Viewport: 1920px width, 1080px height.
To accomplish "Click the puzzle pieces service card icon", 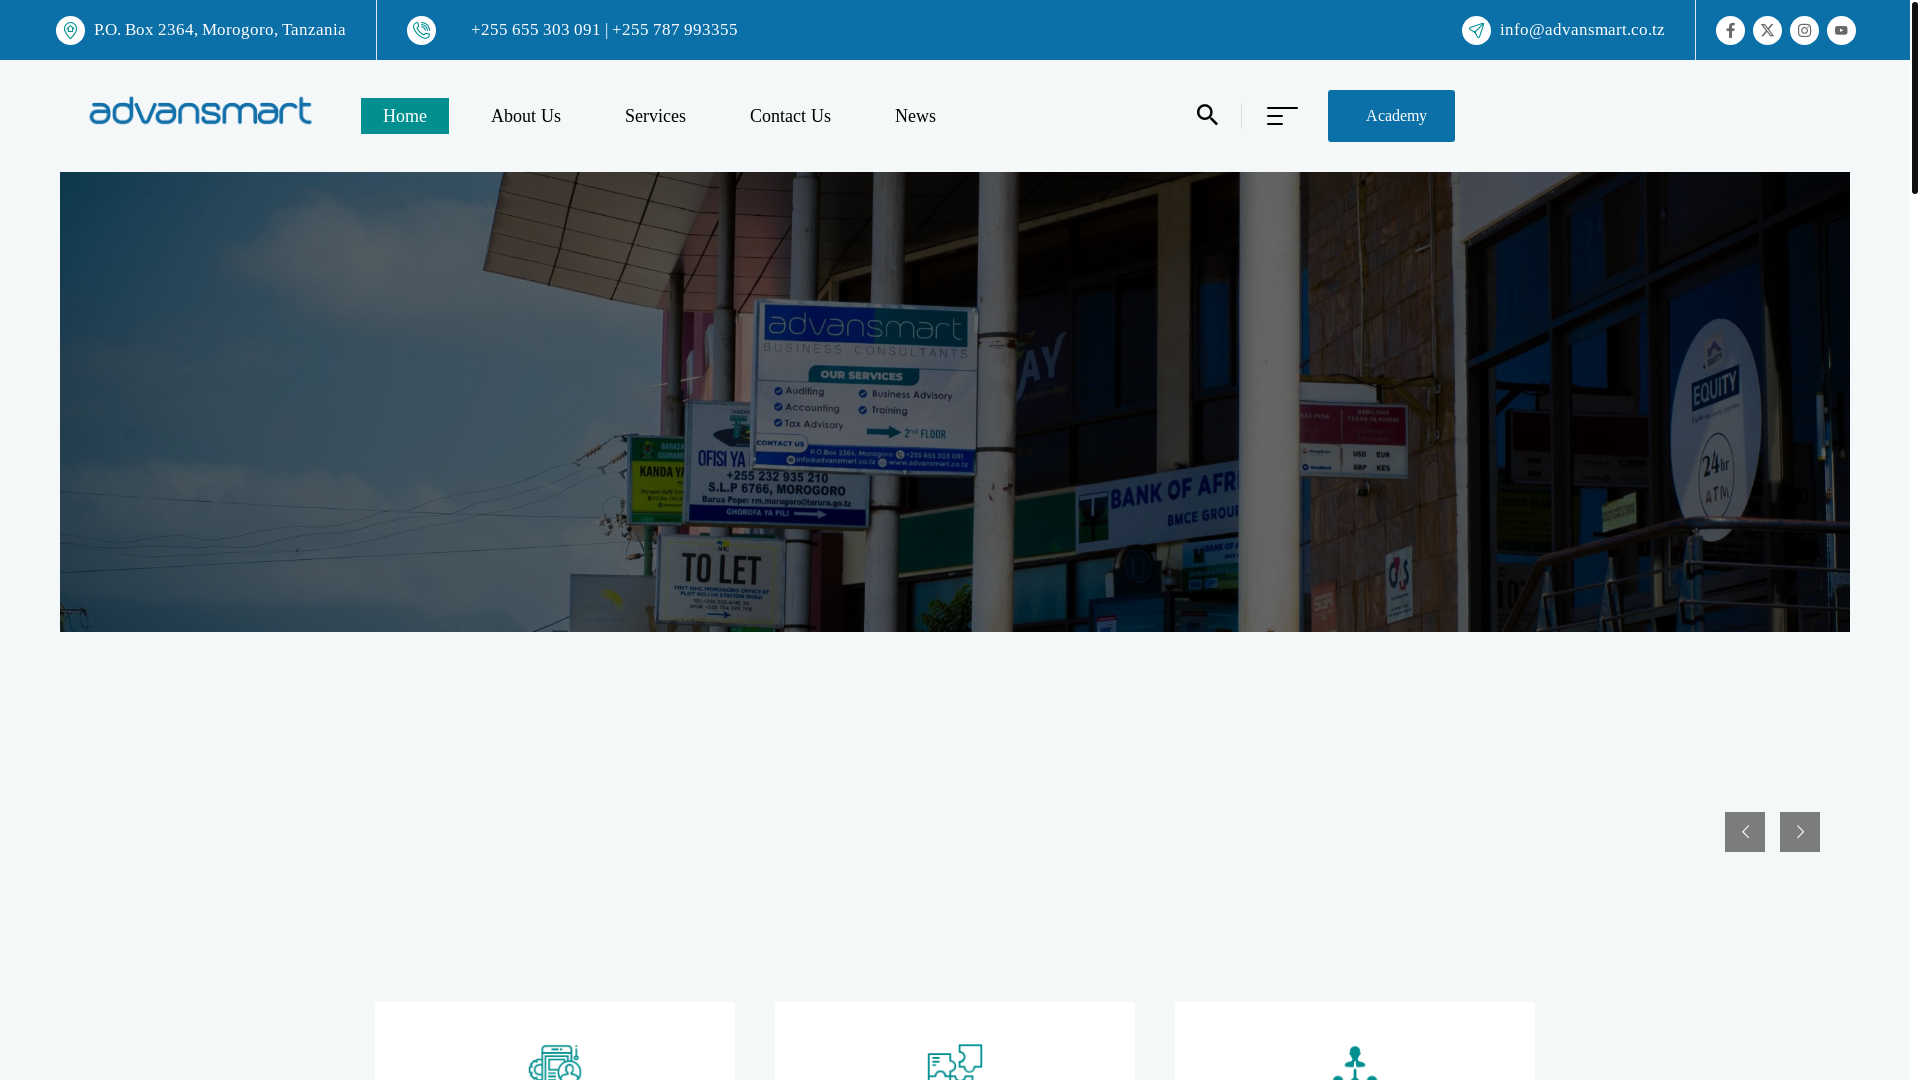I will (x=955, y=1062).
